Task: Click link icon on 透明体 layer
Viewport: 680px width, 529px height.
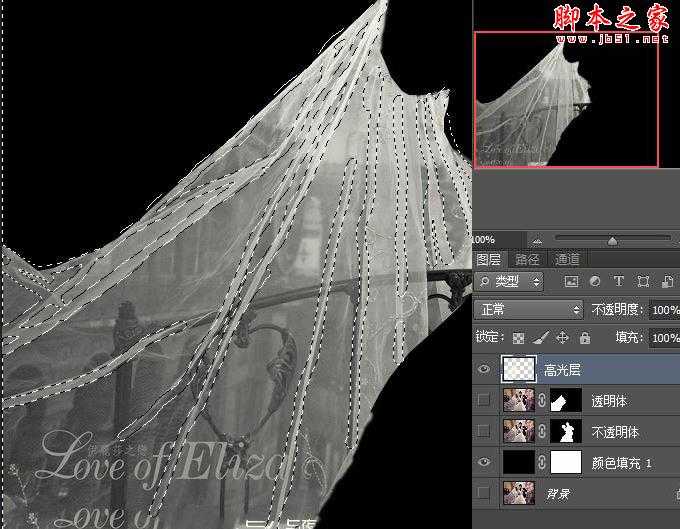Action: [x=542, y=400]
